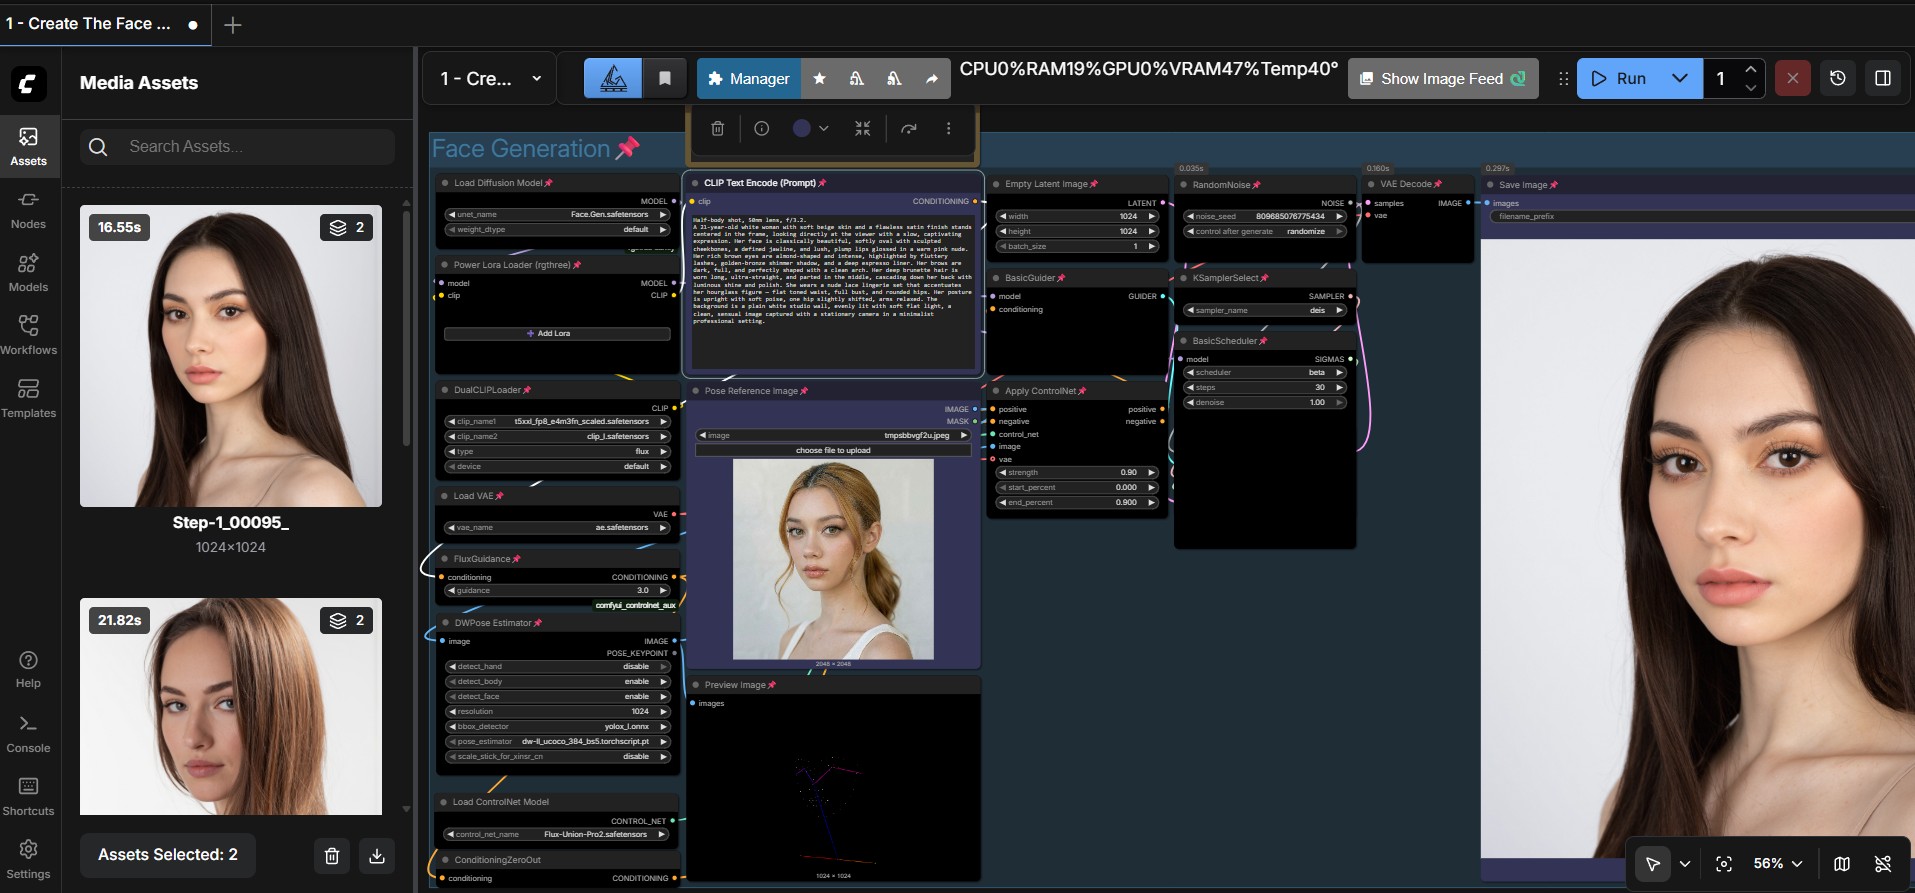
Task: Delete the selected node via toolbox trash
Action: coord(717,128)
